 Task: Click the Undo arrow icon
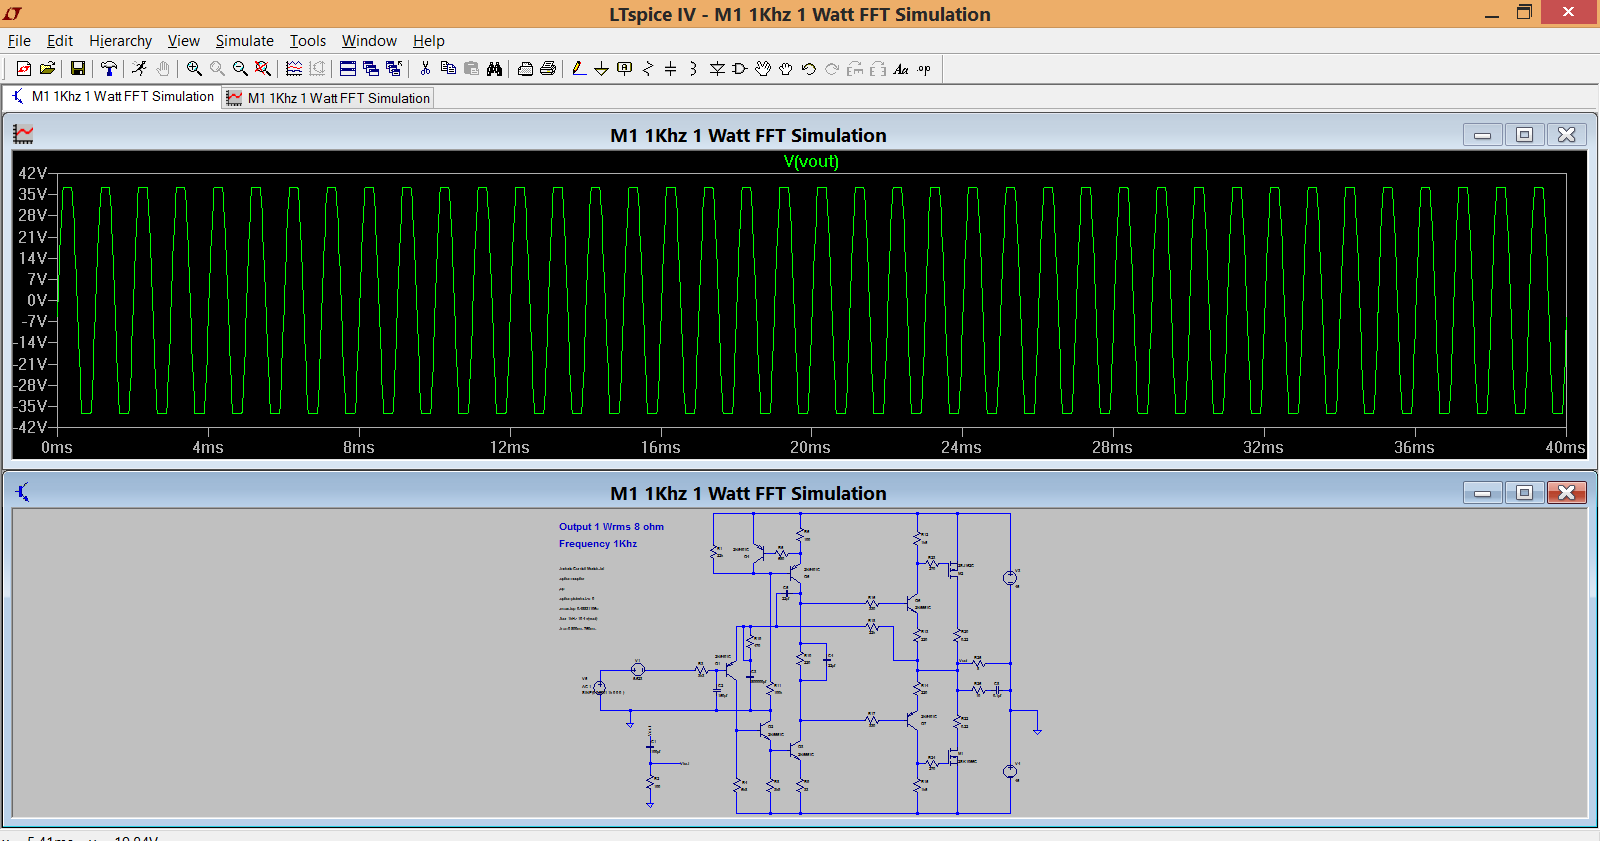tap(809, 68)
